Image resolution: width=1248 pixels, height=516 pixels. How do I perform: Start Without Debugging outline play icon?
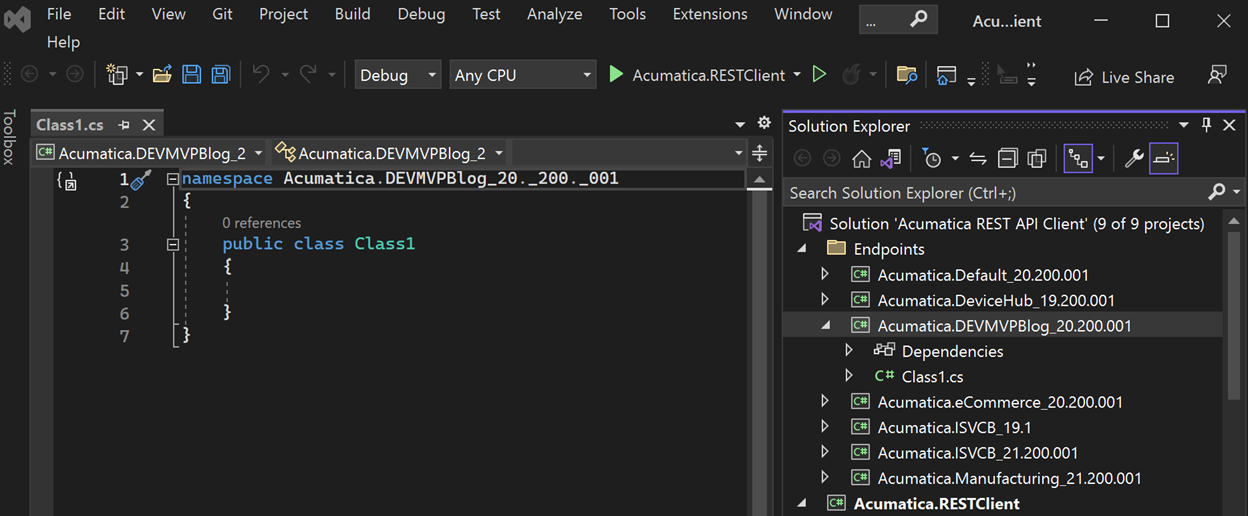click(819, 75)
